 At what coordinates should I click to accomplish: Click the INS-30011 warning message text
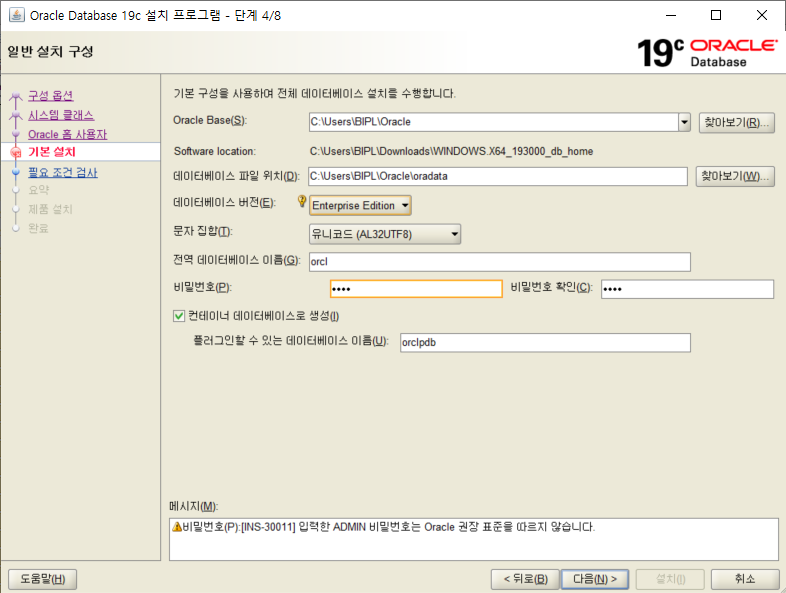pos(389,527)
